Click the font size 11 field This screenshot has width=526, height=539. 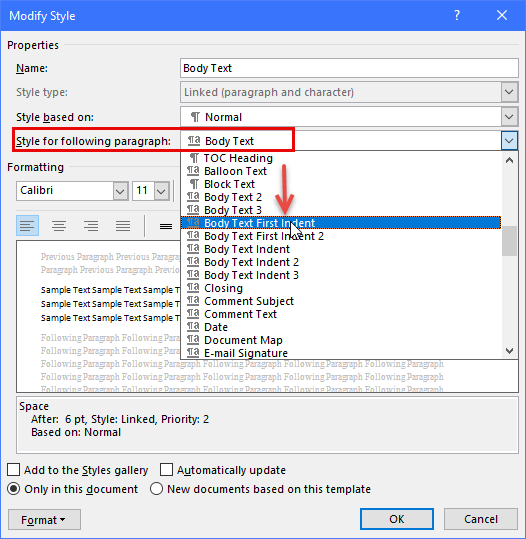click(x=144, y=191)
